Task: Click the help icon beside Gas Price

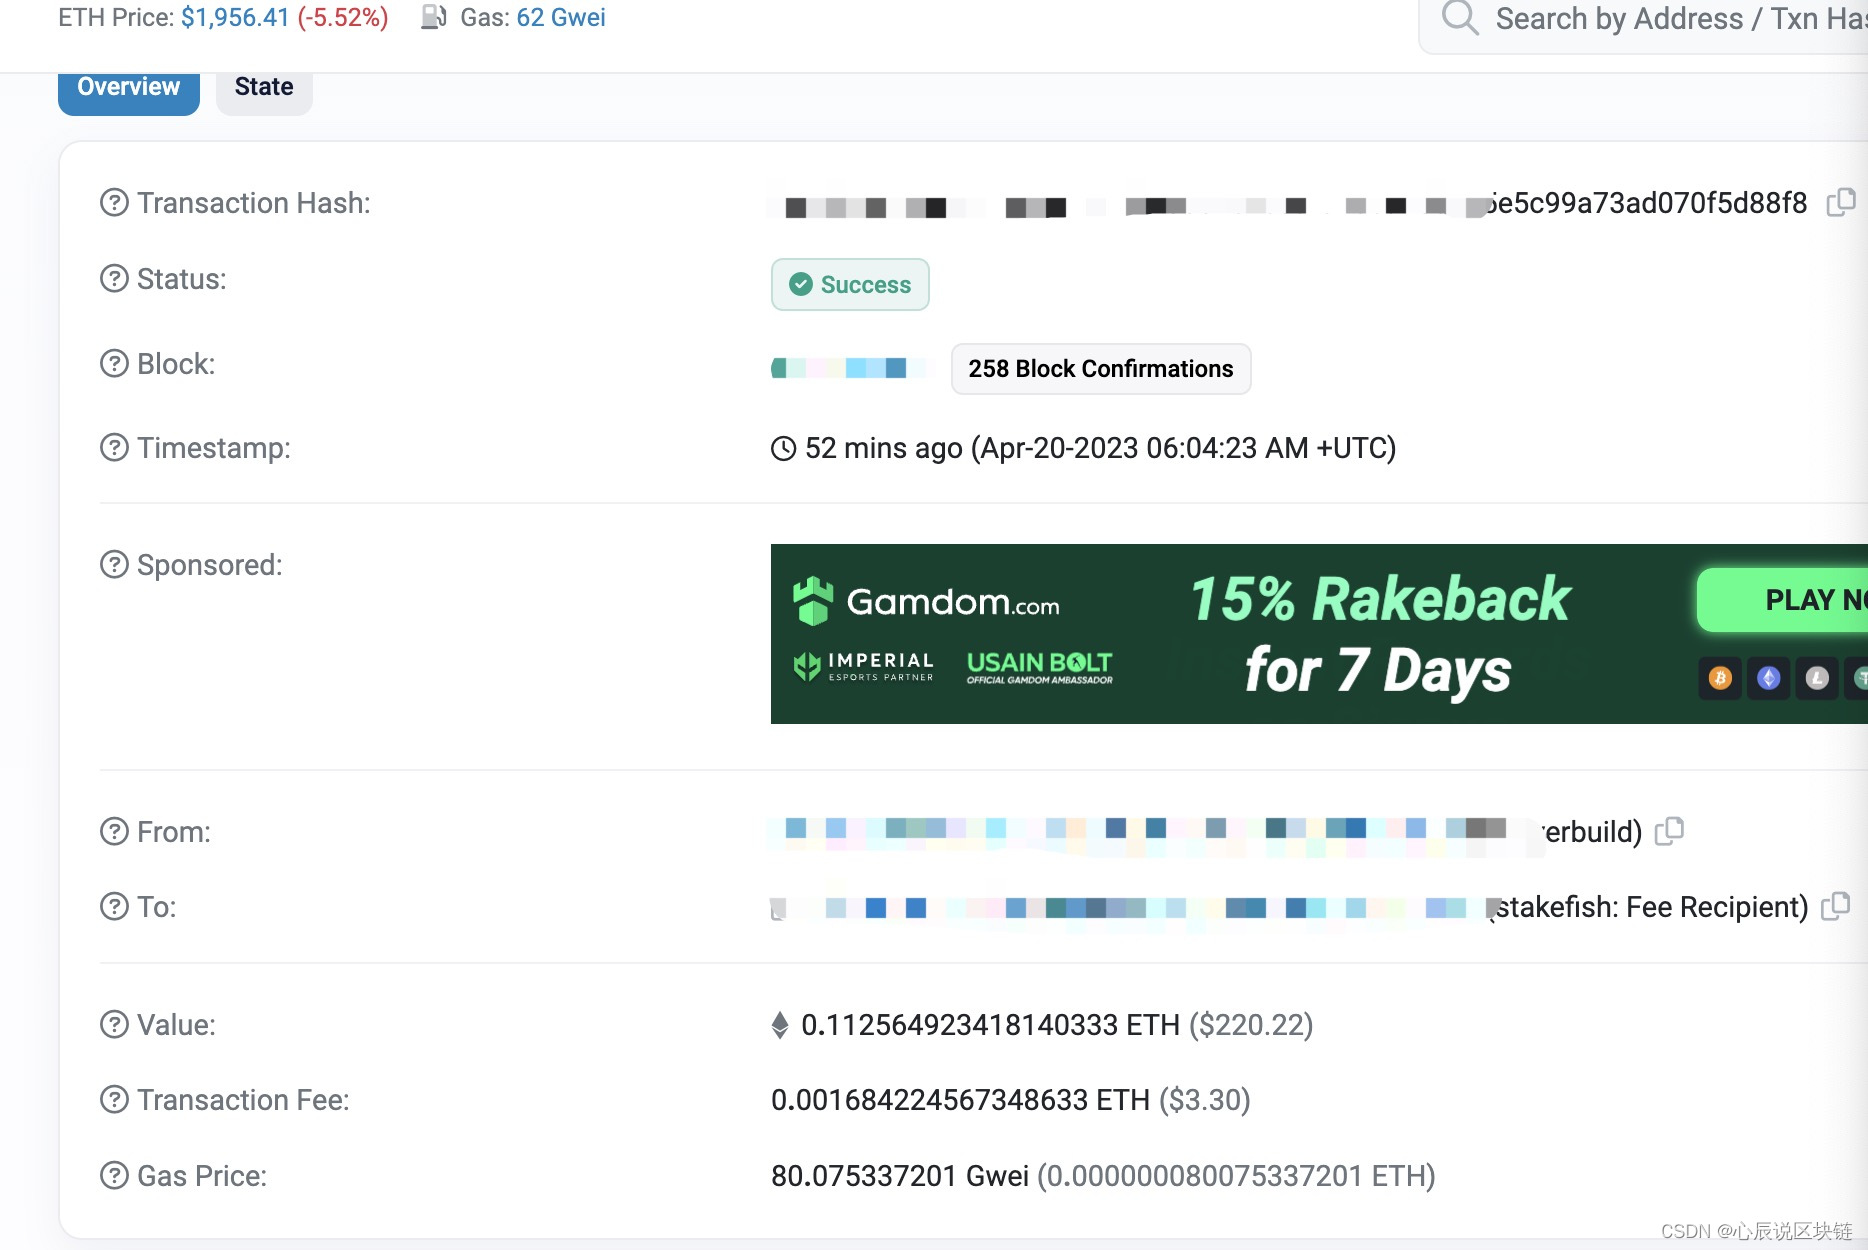Action: click(114, 1176)
